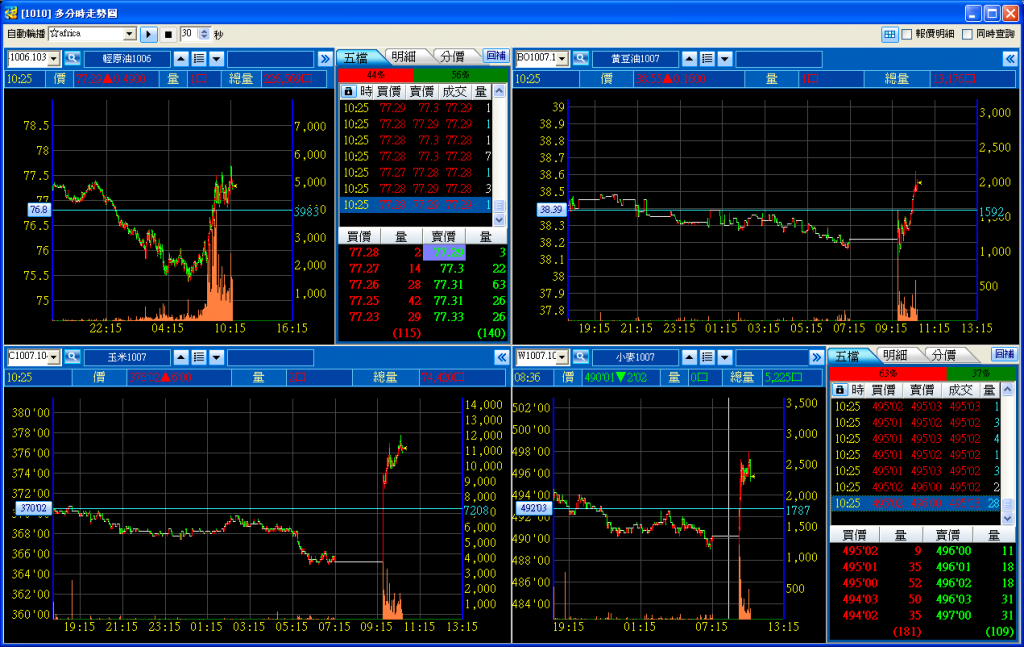Image resolution: width=1024 pixels, height=647 pixels.
Task: Click the 76.8 reference price marker
Action: (39, 210)
